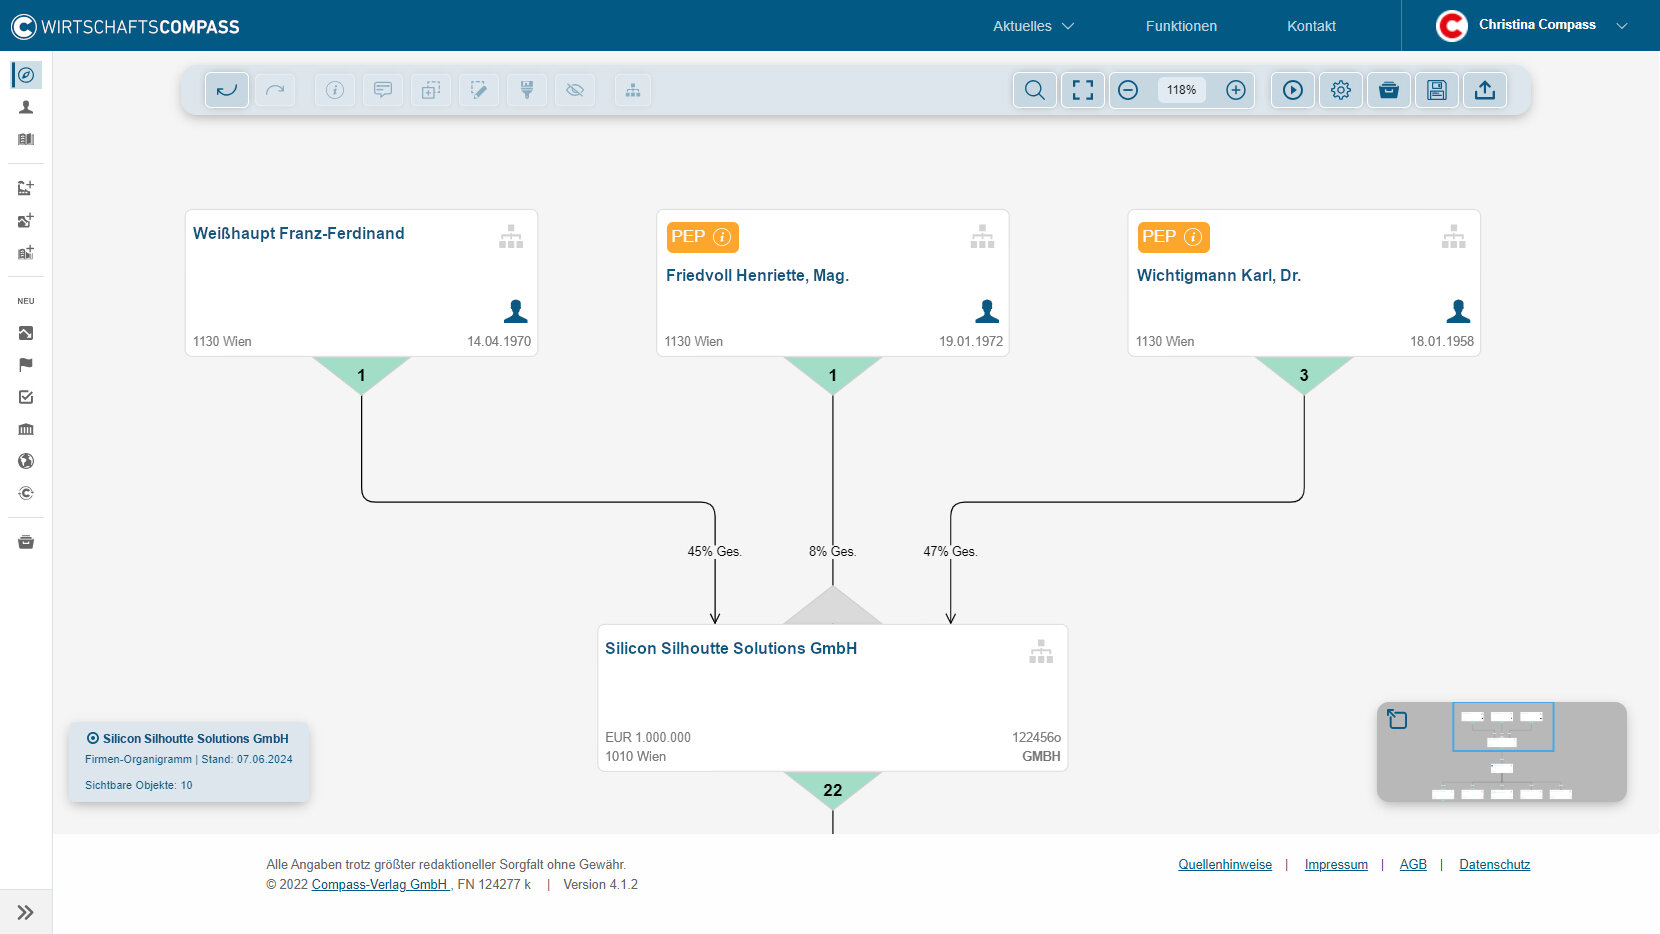
Task: Open the person search sidebar icon
Action: (26, 107)
